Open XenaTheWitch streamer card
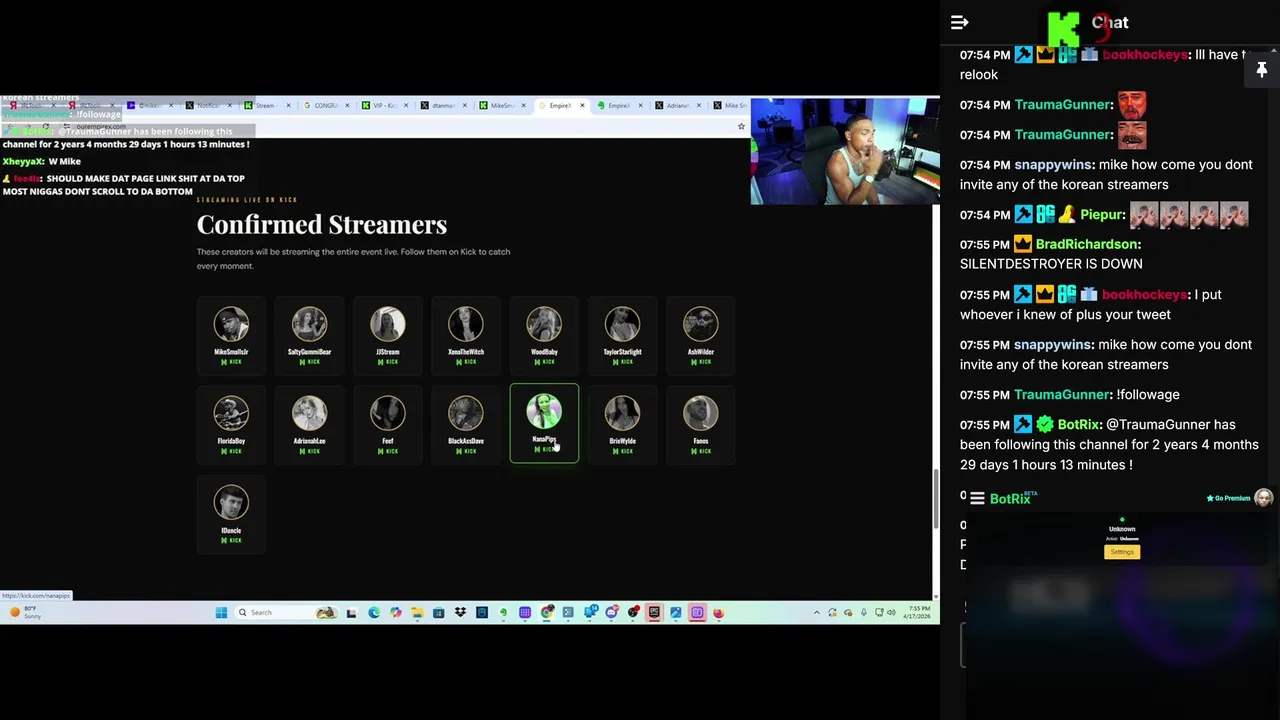This screenshot has width=1280, height=720. point(466,336)
